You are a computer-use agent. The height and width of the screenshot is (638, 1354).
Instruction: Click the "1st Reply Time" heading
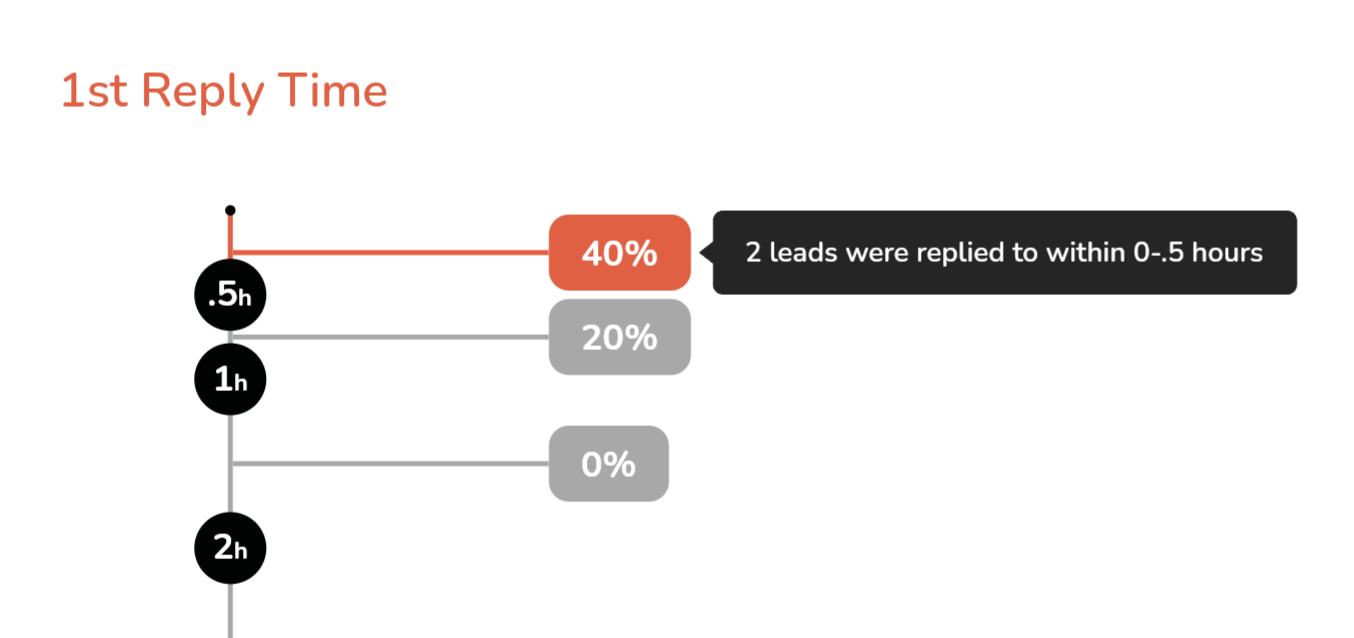[224, 91]
